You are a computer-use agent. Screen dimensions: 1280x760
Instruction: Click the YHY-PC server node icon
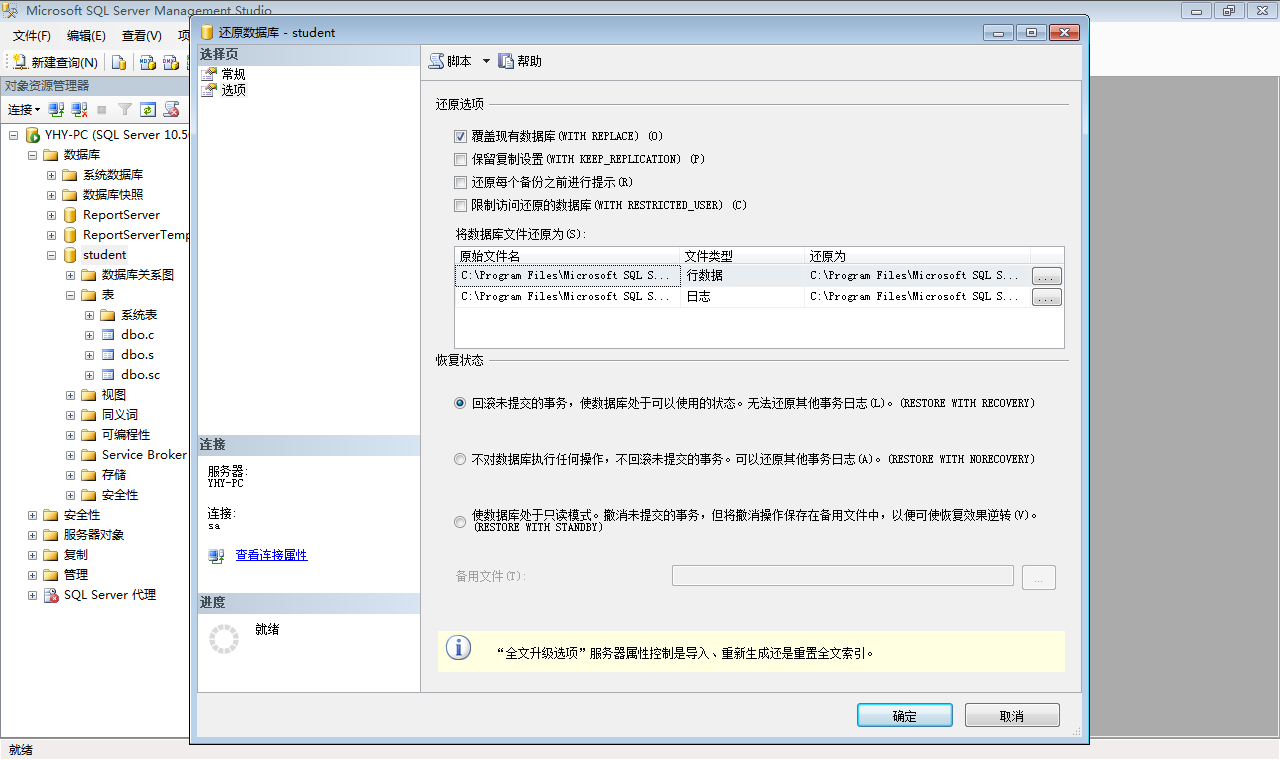(33, 135)
